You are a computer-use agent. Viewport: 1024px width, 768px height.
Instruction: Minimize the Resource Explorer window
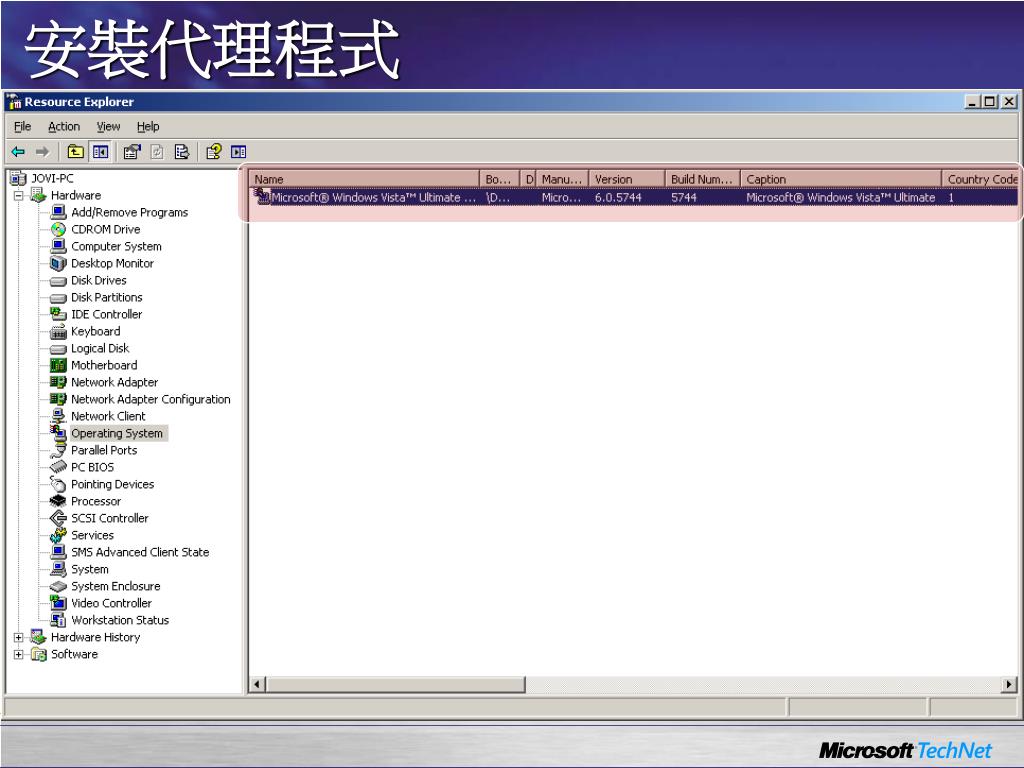tap(972, 101)
